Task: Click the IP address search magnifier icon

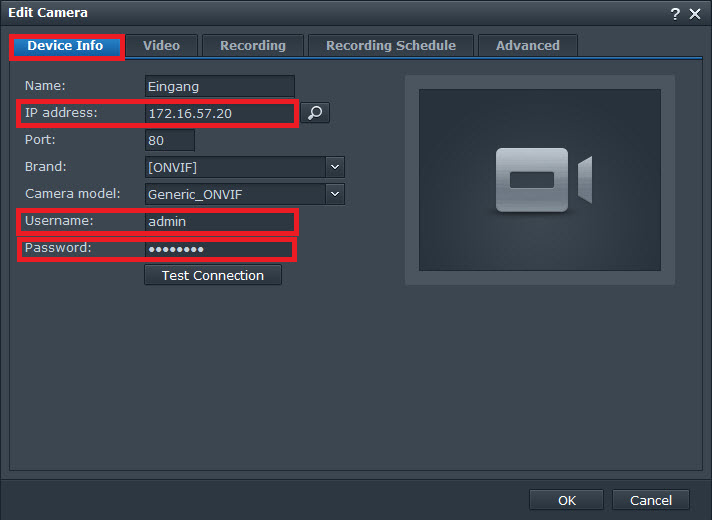Action: (315, 113)
